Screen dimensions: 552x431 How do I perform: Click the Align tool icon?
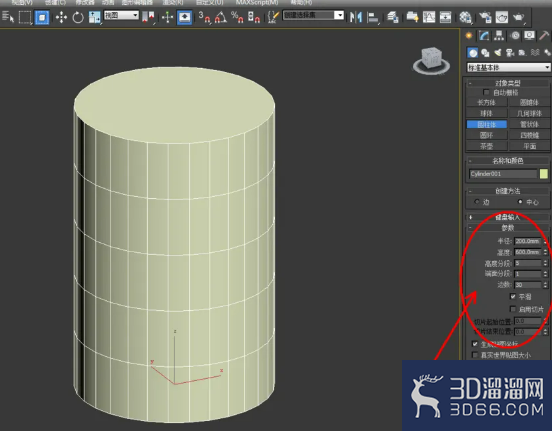[373, 17]
